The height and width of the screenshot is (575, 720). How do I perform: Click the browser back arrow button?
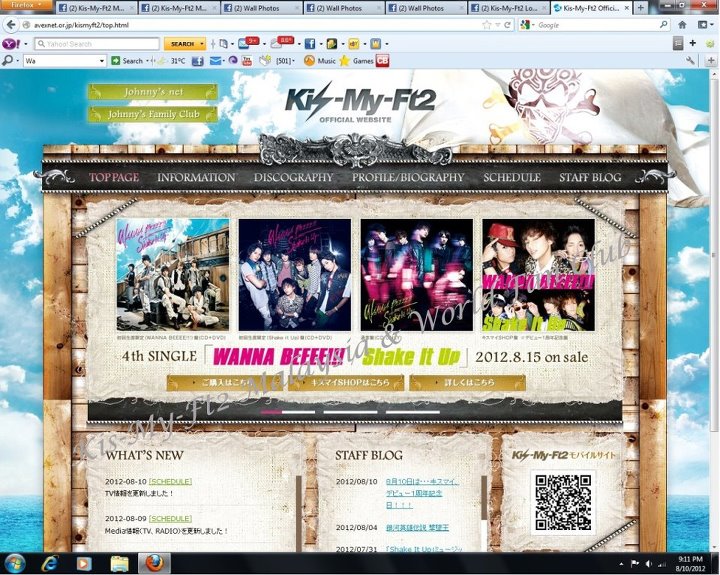[x=11, y=24]
